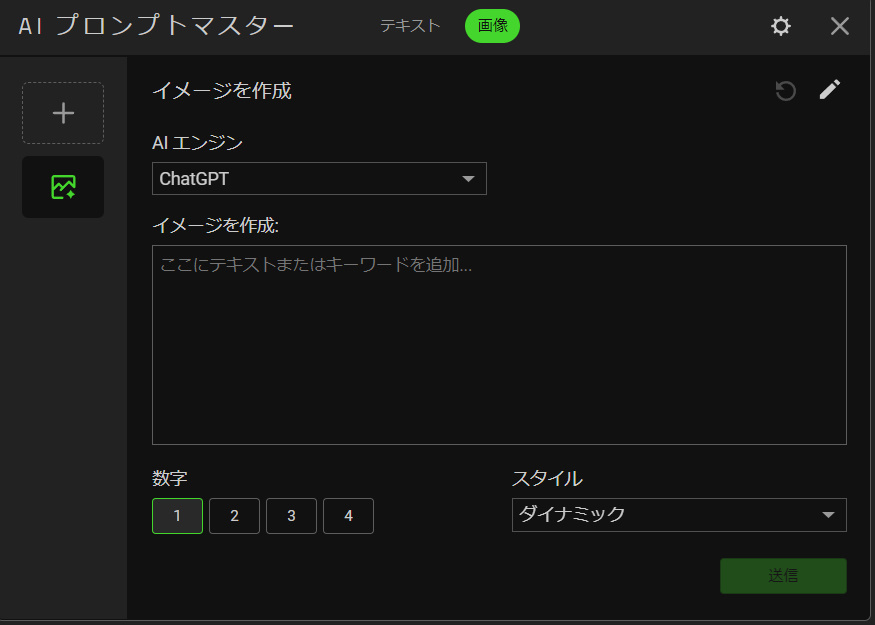Pick 4 images to generate
This screenshot has height=625, width=875.
click(348, 516)
